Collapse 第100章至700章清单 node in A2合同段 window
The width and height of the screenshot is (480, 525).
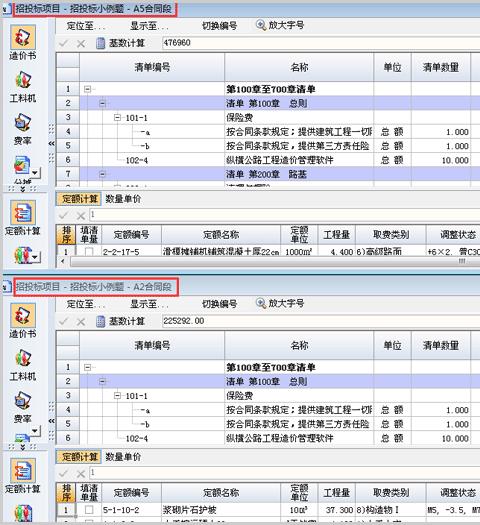(x=87, y=367)
